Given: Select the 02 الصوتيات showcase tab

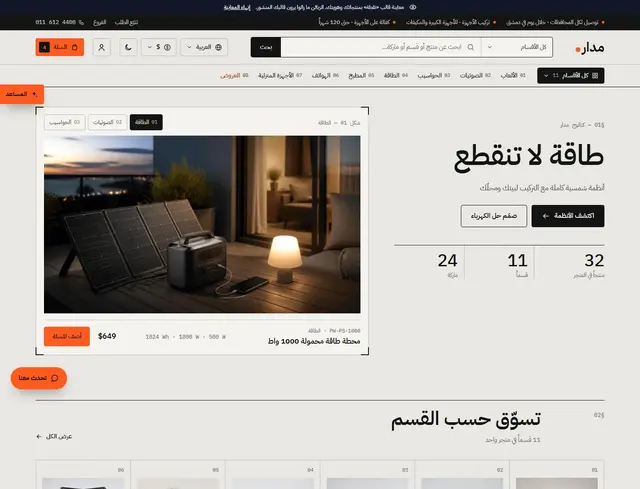Looking at the screenshot, I should pyautogui.click(x=107, y=122).
